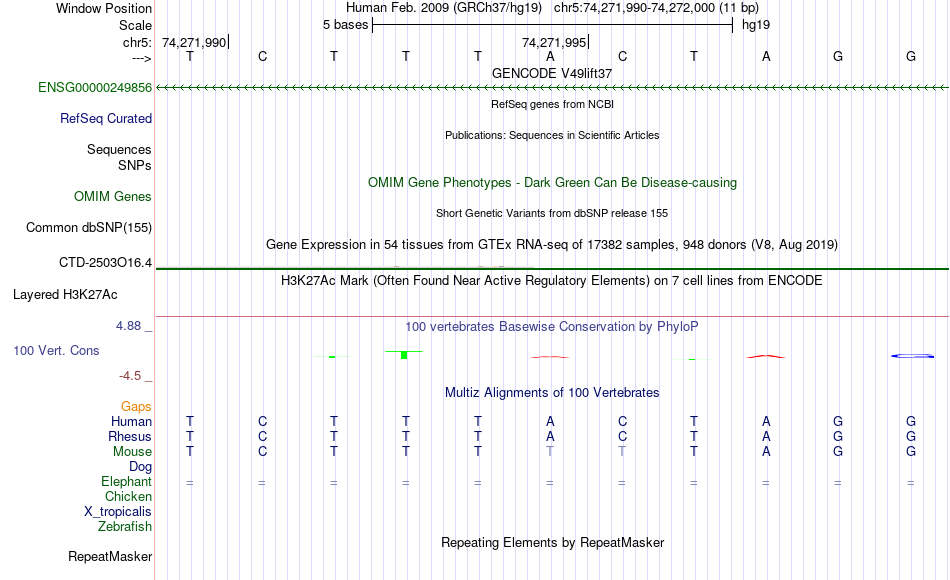The width and height of the screenshot is (950, 580).
Task: Select the 100 Vert. Cons label
Action: point(56,350)
